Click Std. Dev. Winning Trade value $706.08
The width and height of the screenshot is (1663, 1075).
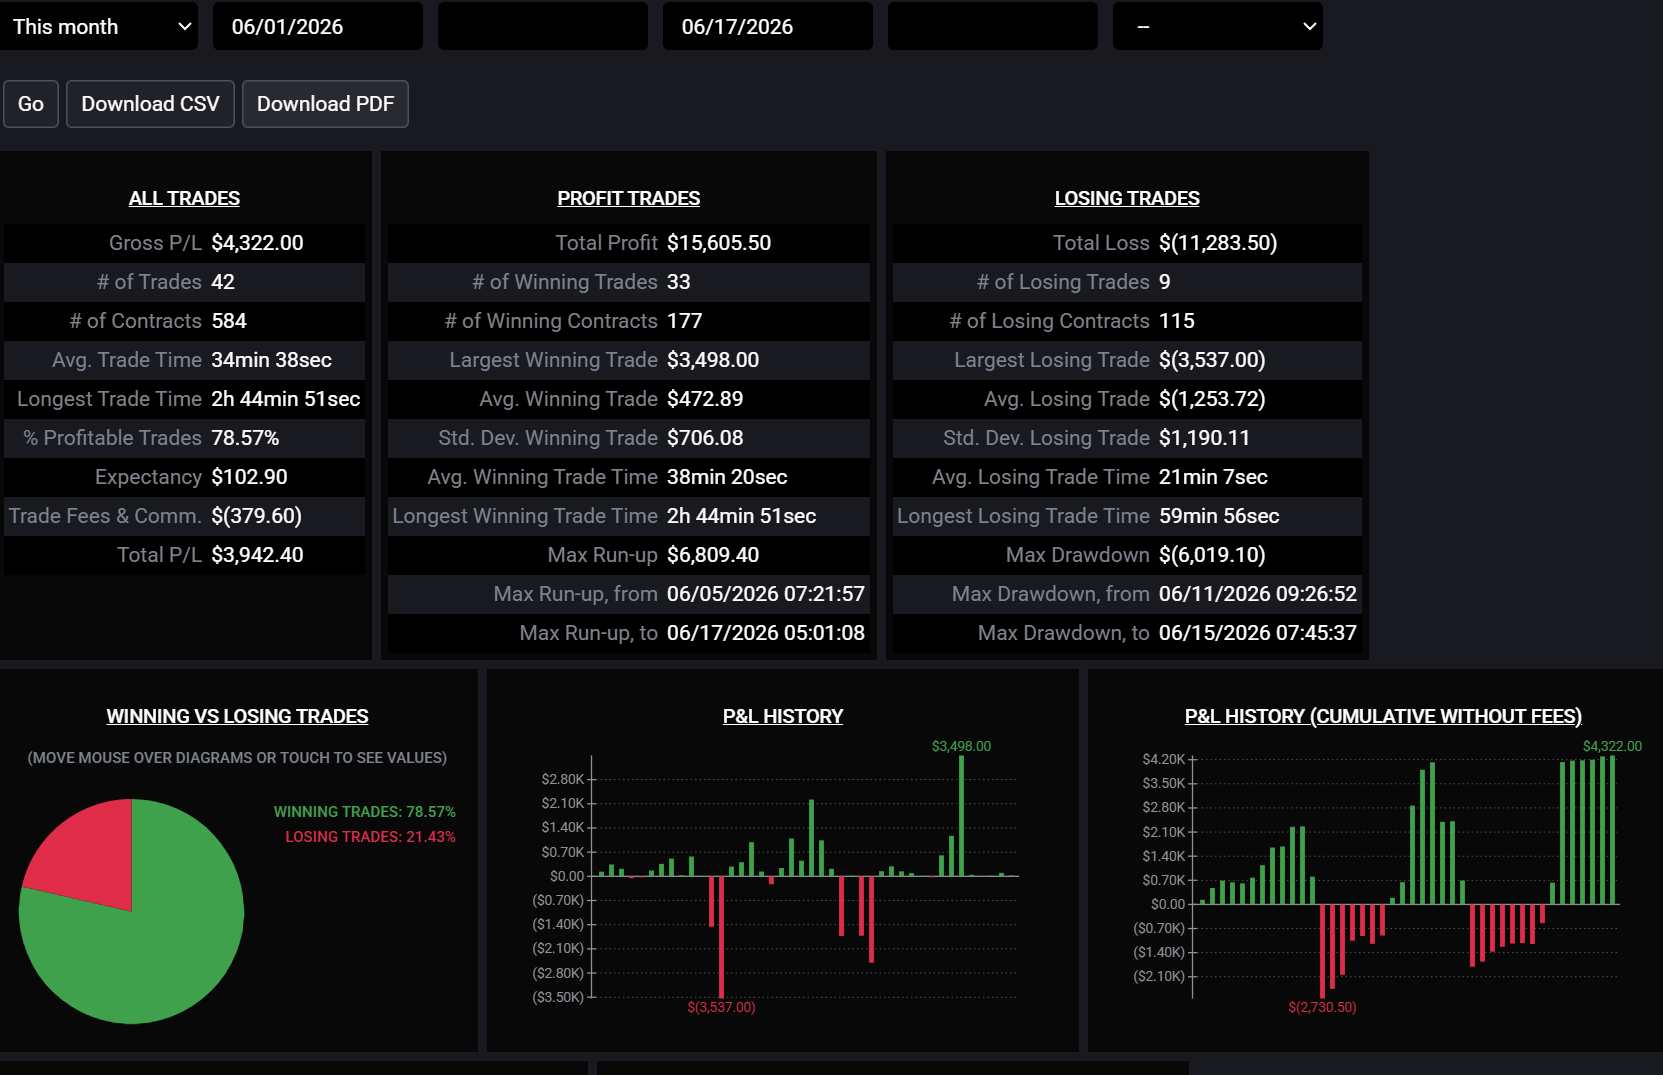(705, 438)
